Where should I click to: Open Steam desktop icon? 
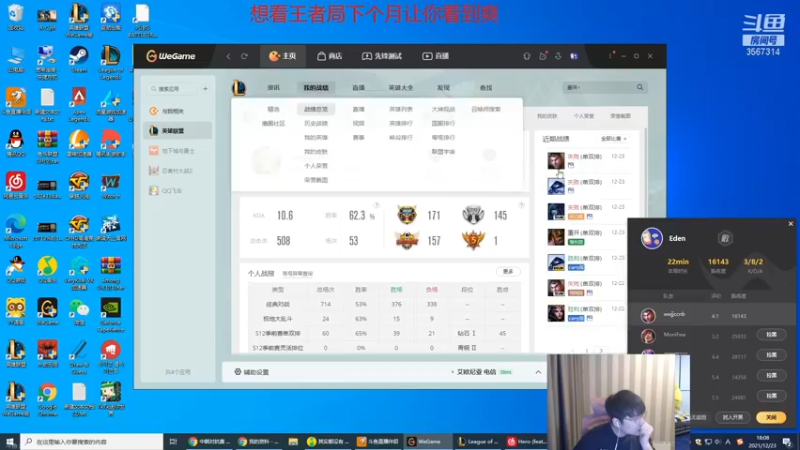[x=79, y=60]
